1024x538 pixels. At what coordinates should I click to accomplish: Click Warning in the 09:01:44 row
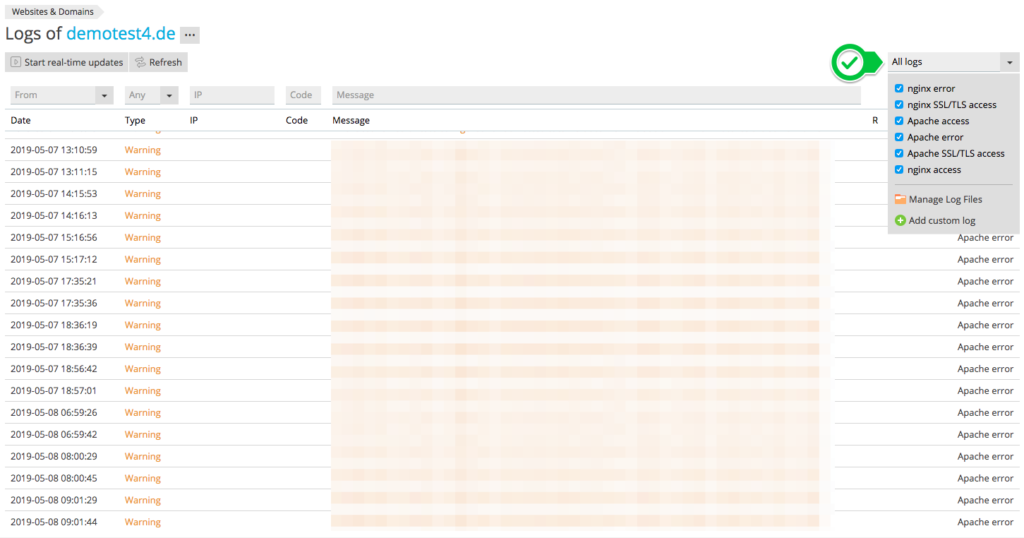tap(142, 522)
